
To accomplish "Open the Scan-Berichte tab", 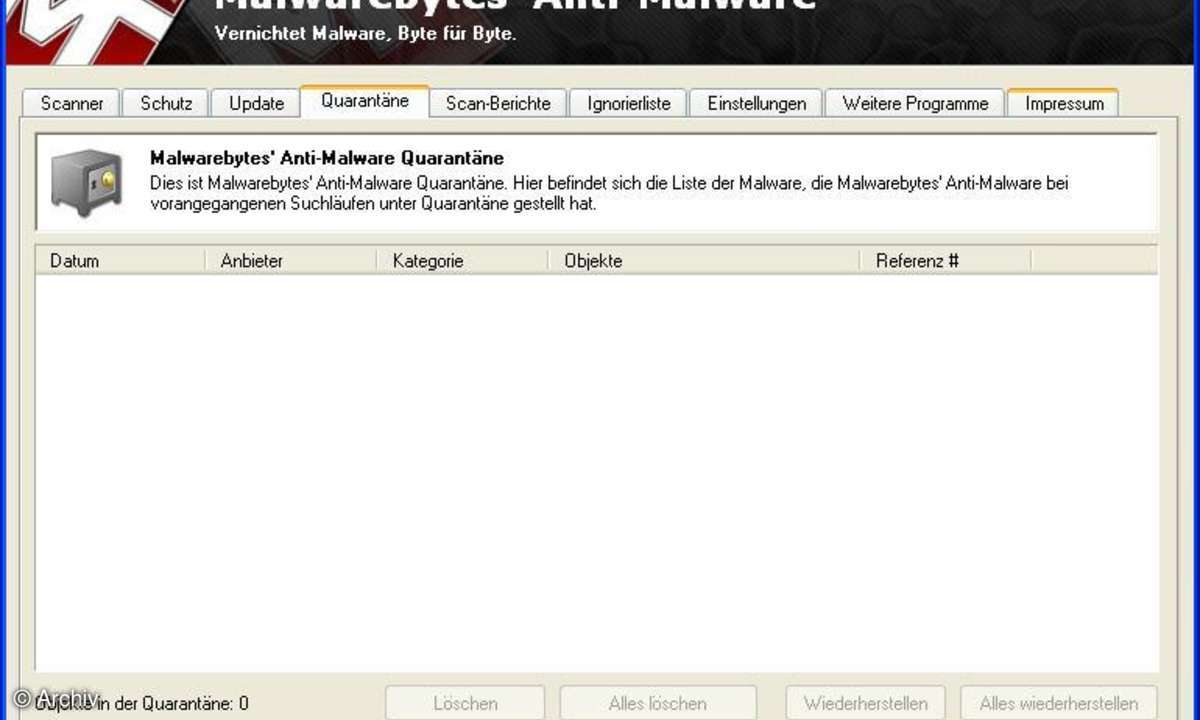I will point(498,103).
